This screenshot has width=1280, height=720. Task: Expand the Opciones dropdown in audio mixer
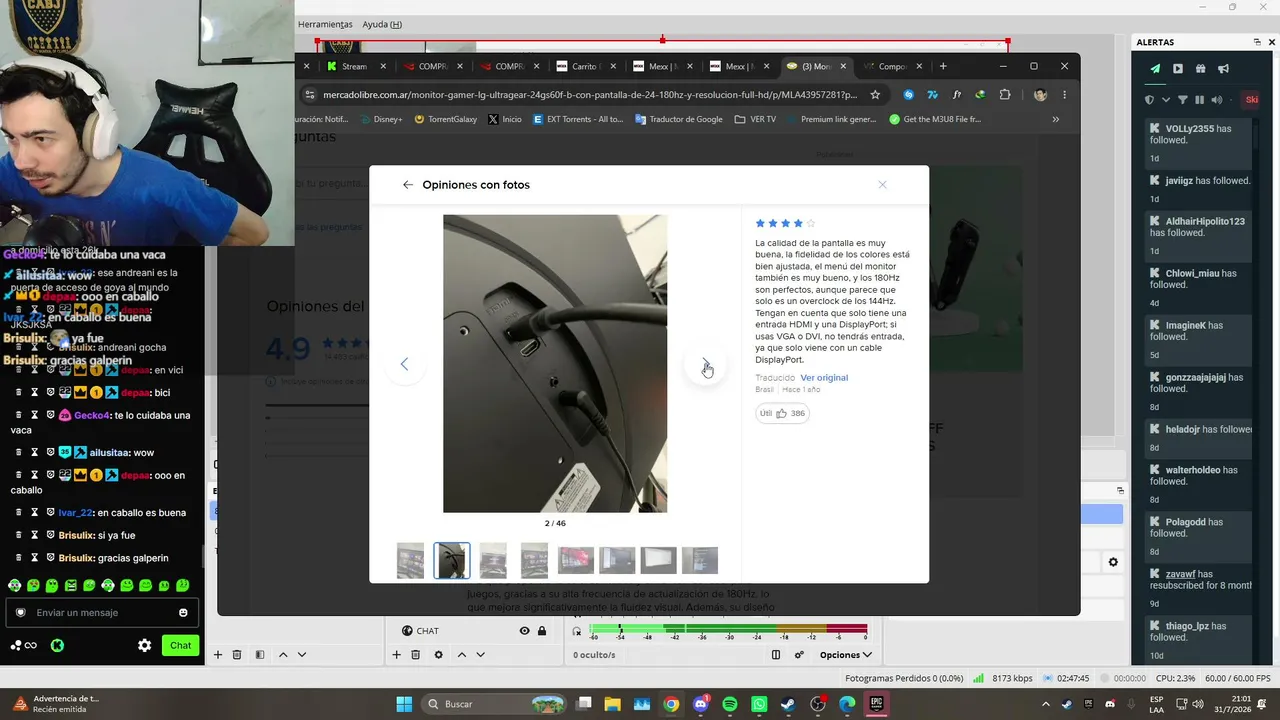click(845, 655)
